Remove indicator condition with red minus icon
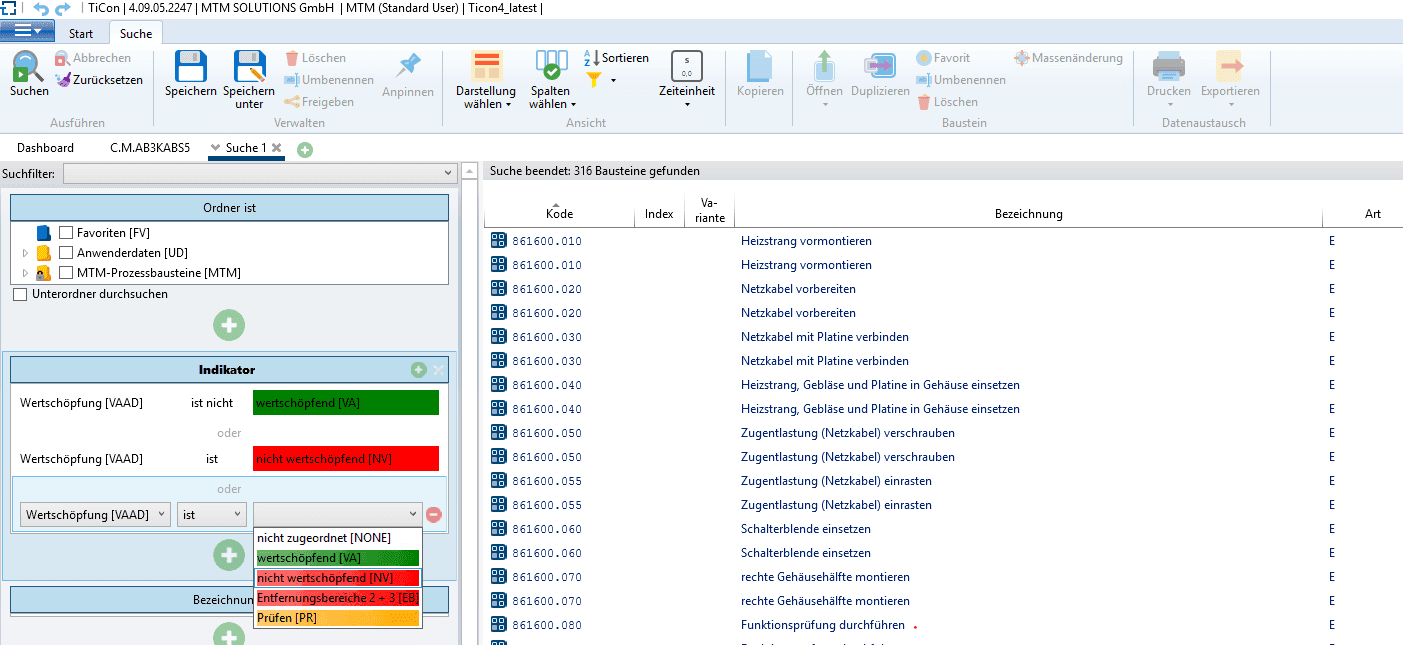 (x=433, y=515)
